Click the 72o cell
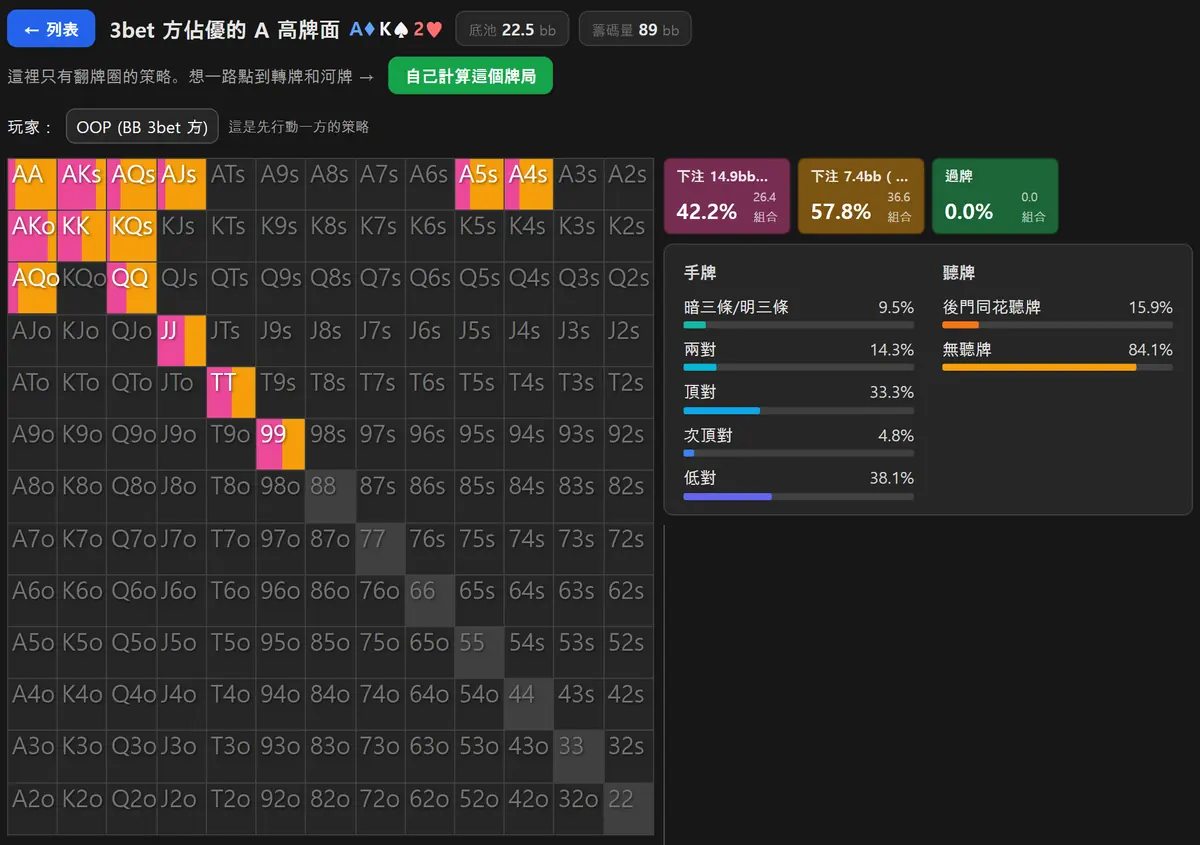 pos(380,808)
